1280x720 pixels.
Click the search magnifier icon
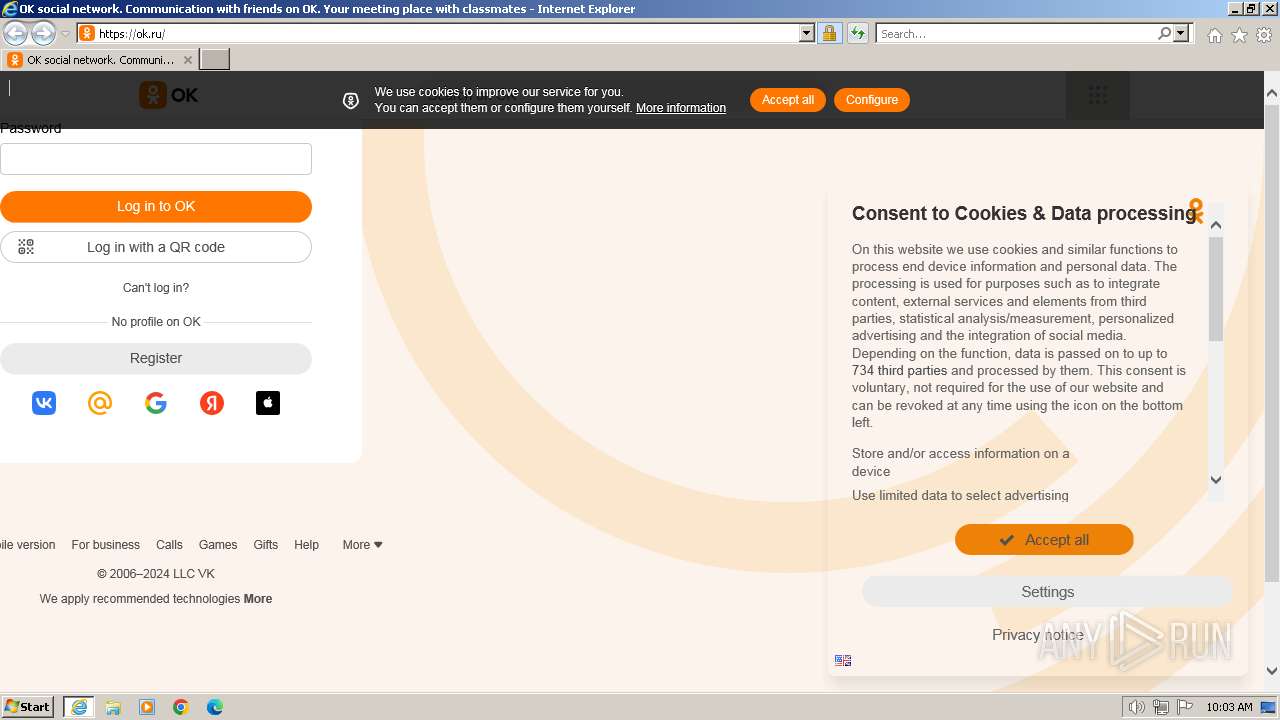click(1164, 33)
